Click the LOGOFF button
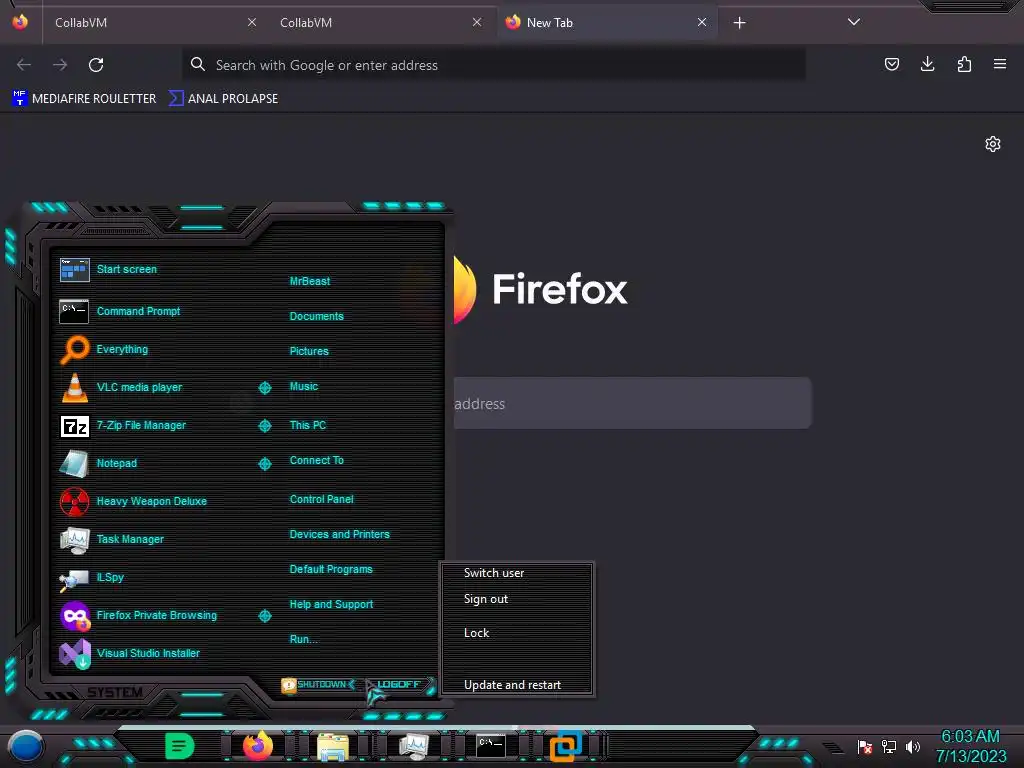Image resolution: width=1024 pixels, height=768 pixels. [399, 684]
